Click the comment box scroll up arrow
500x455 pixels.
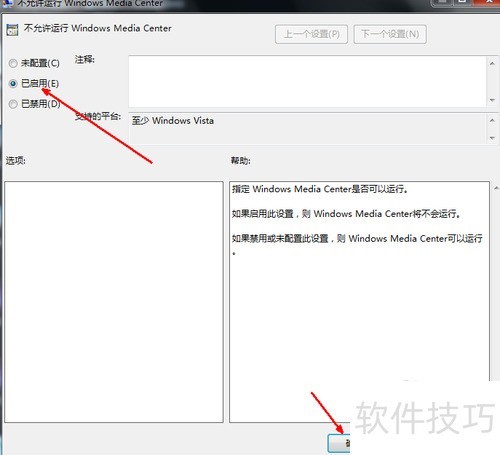[492, 63]
